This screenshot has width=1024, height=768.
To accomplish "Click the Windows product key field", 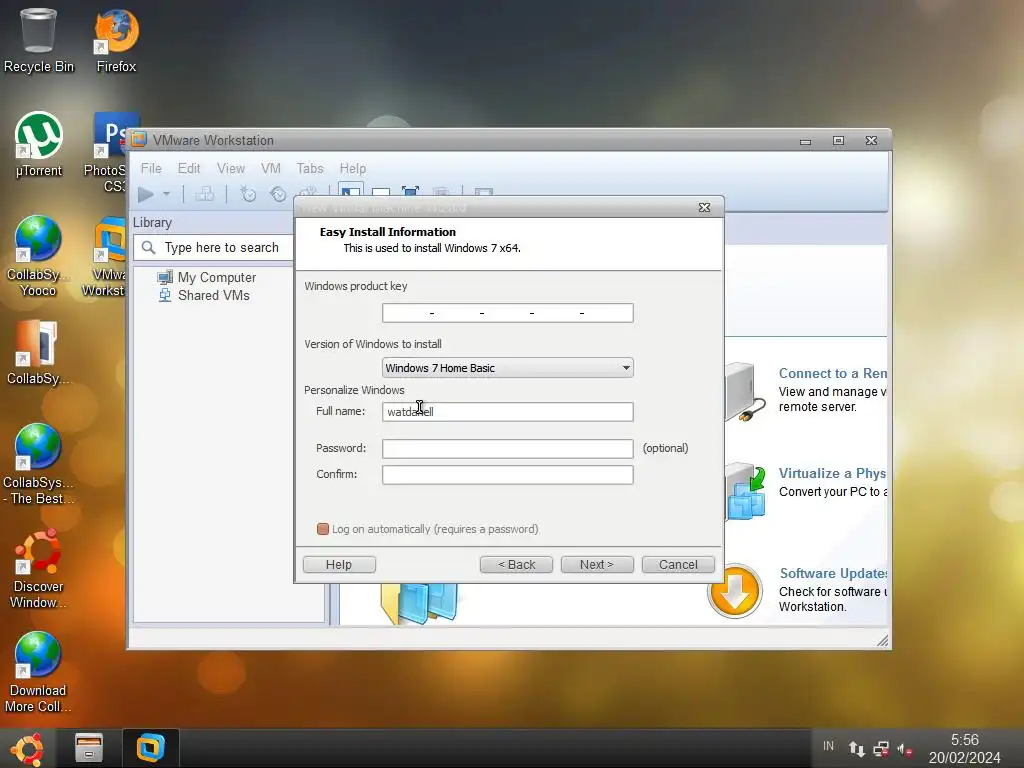I will [507, 313].
